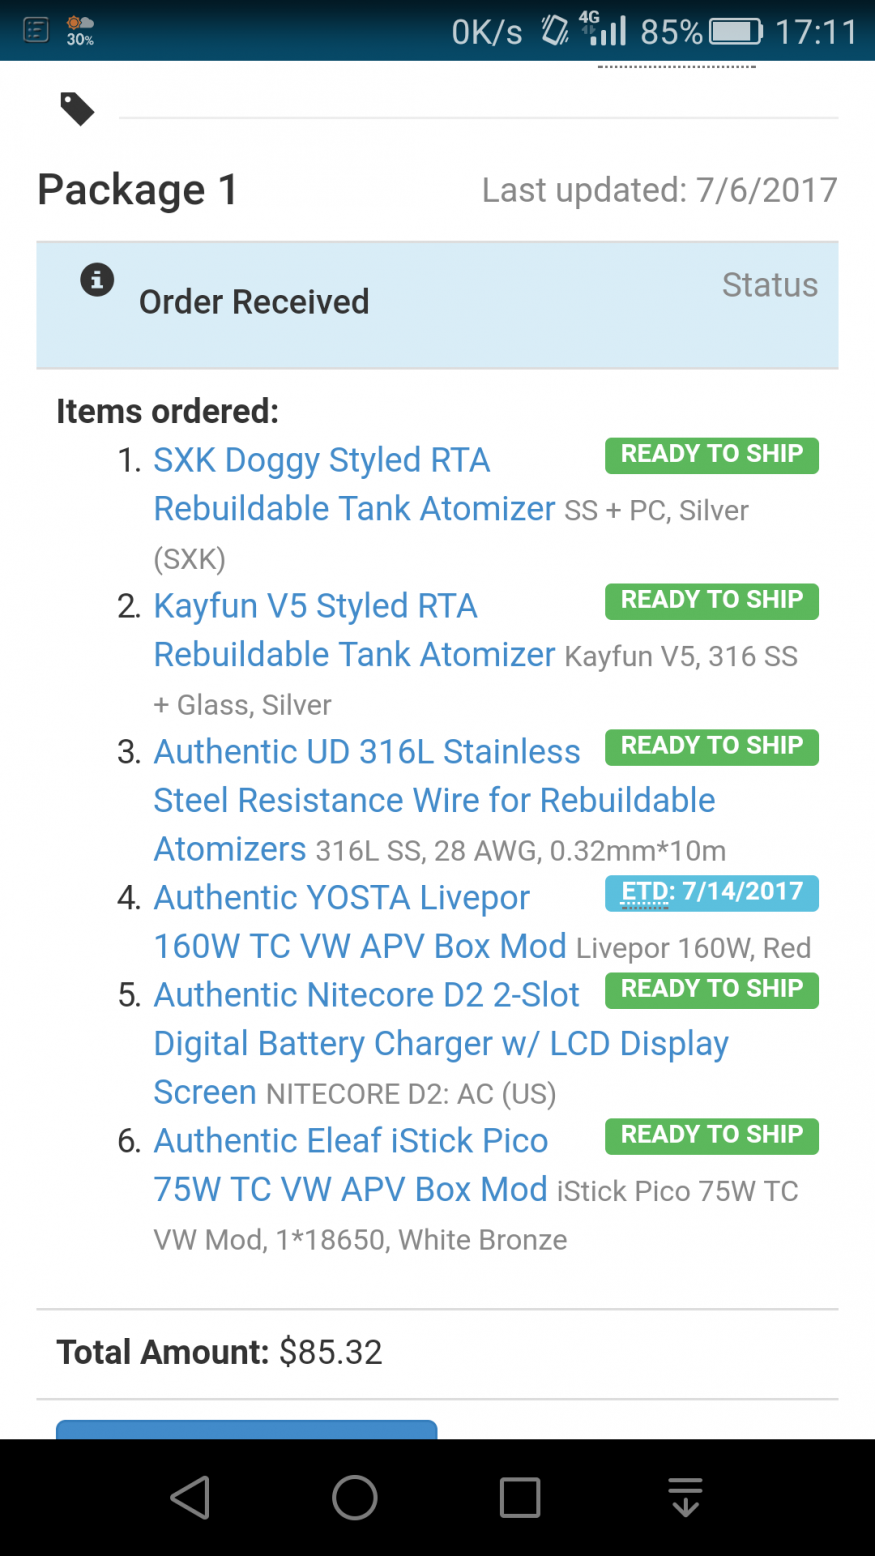Open SXK Doggy Styled RTA product link
The width and height of the screenshot is (875, 1556).
(x=322, y=461)
